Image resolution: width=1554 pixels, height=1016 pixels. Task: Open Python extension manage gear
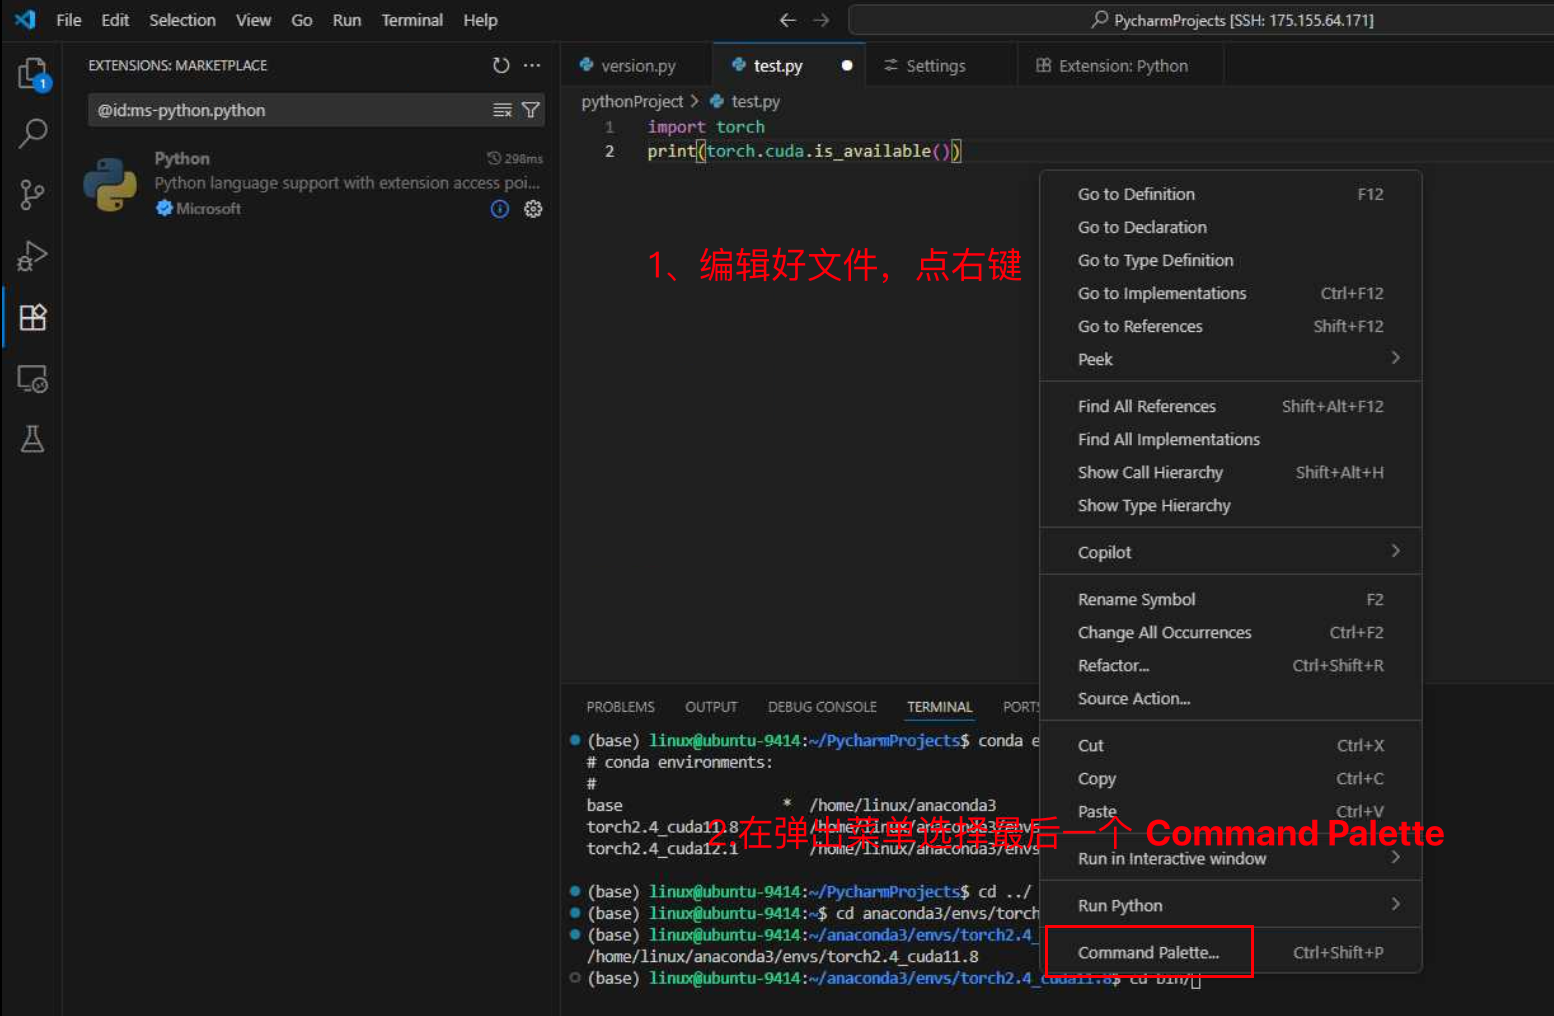click(x=533, y=209)
